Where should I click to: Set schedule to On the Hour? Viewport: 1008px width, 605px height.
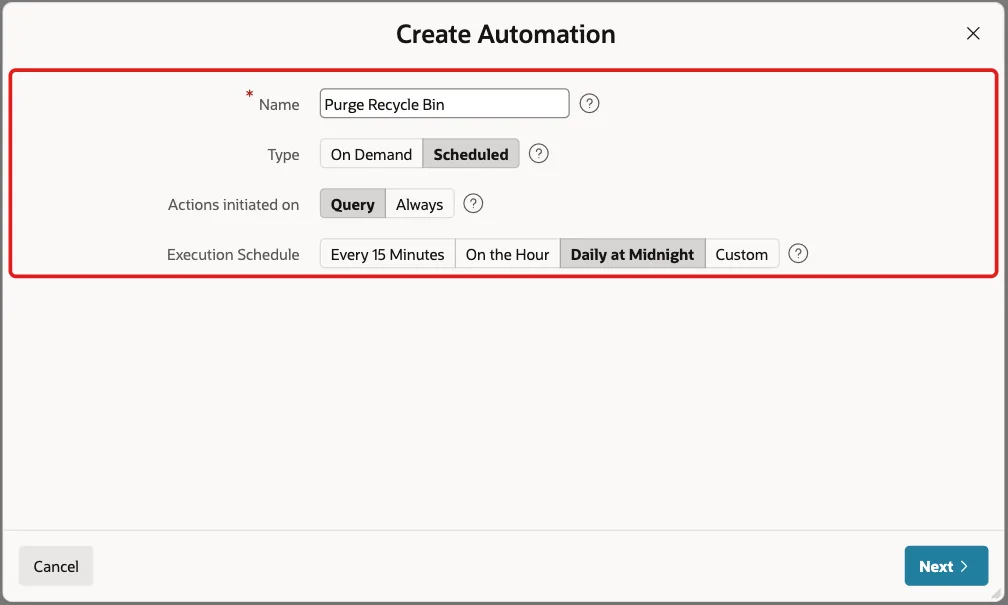click(x=507, y=255)
